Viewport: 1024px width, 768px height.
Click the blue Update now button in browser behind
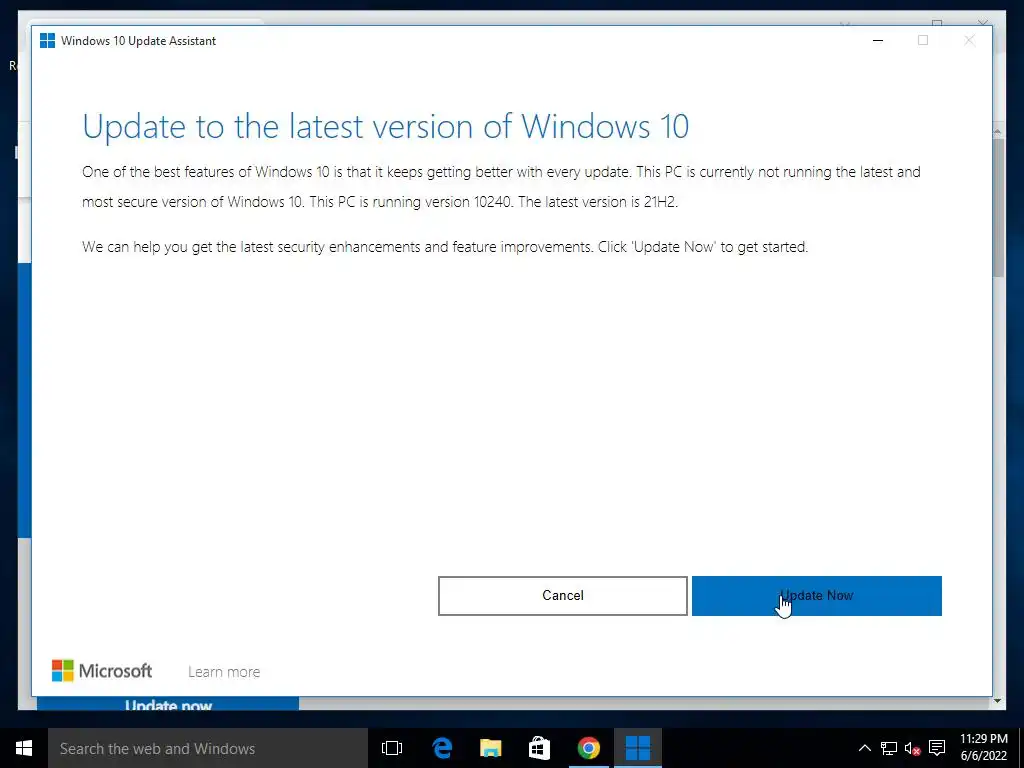(168, 704)
